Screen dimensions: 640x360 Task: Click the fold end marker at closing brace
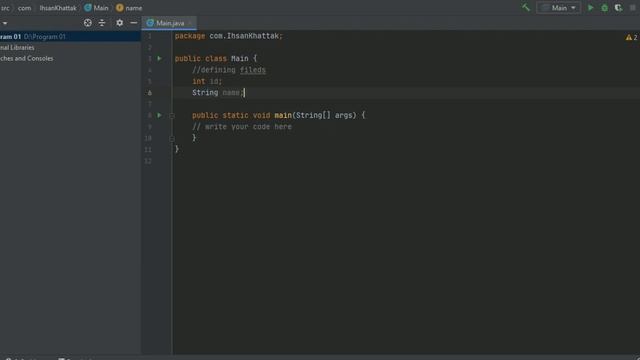tap(172, 138)
